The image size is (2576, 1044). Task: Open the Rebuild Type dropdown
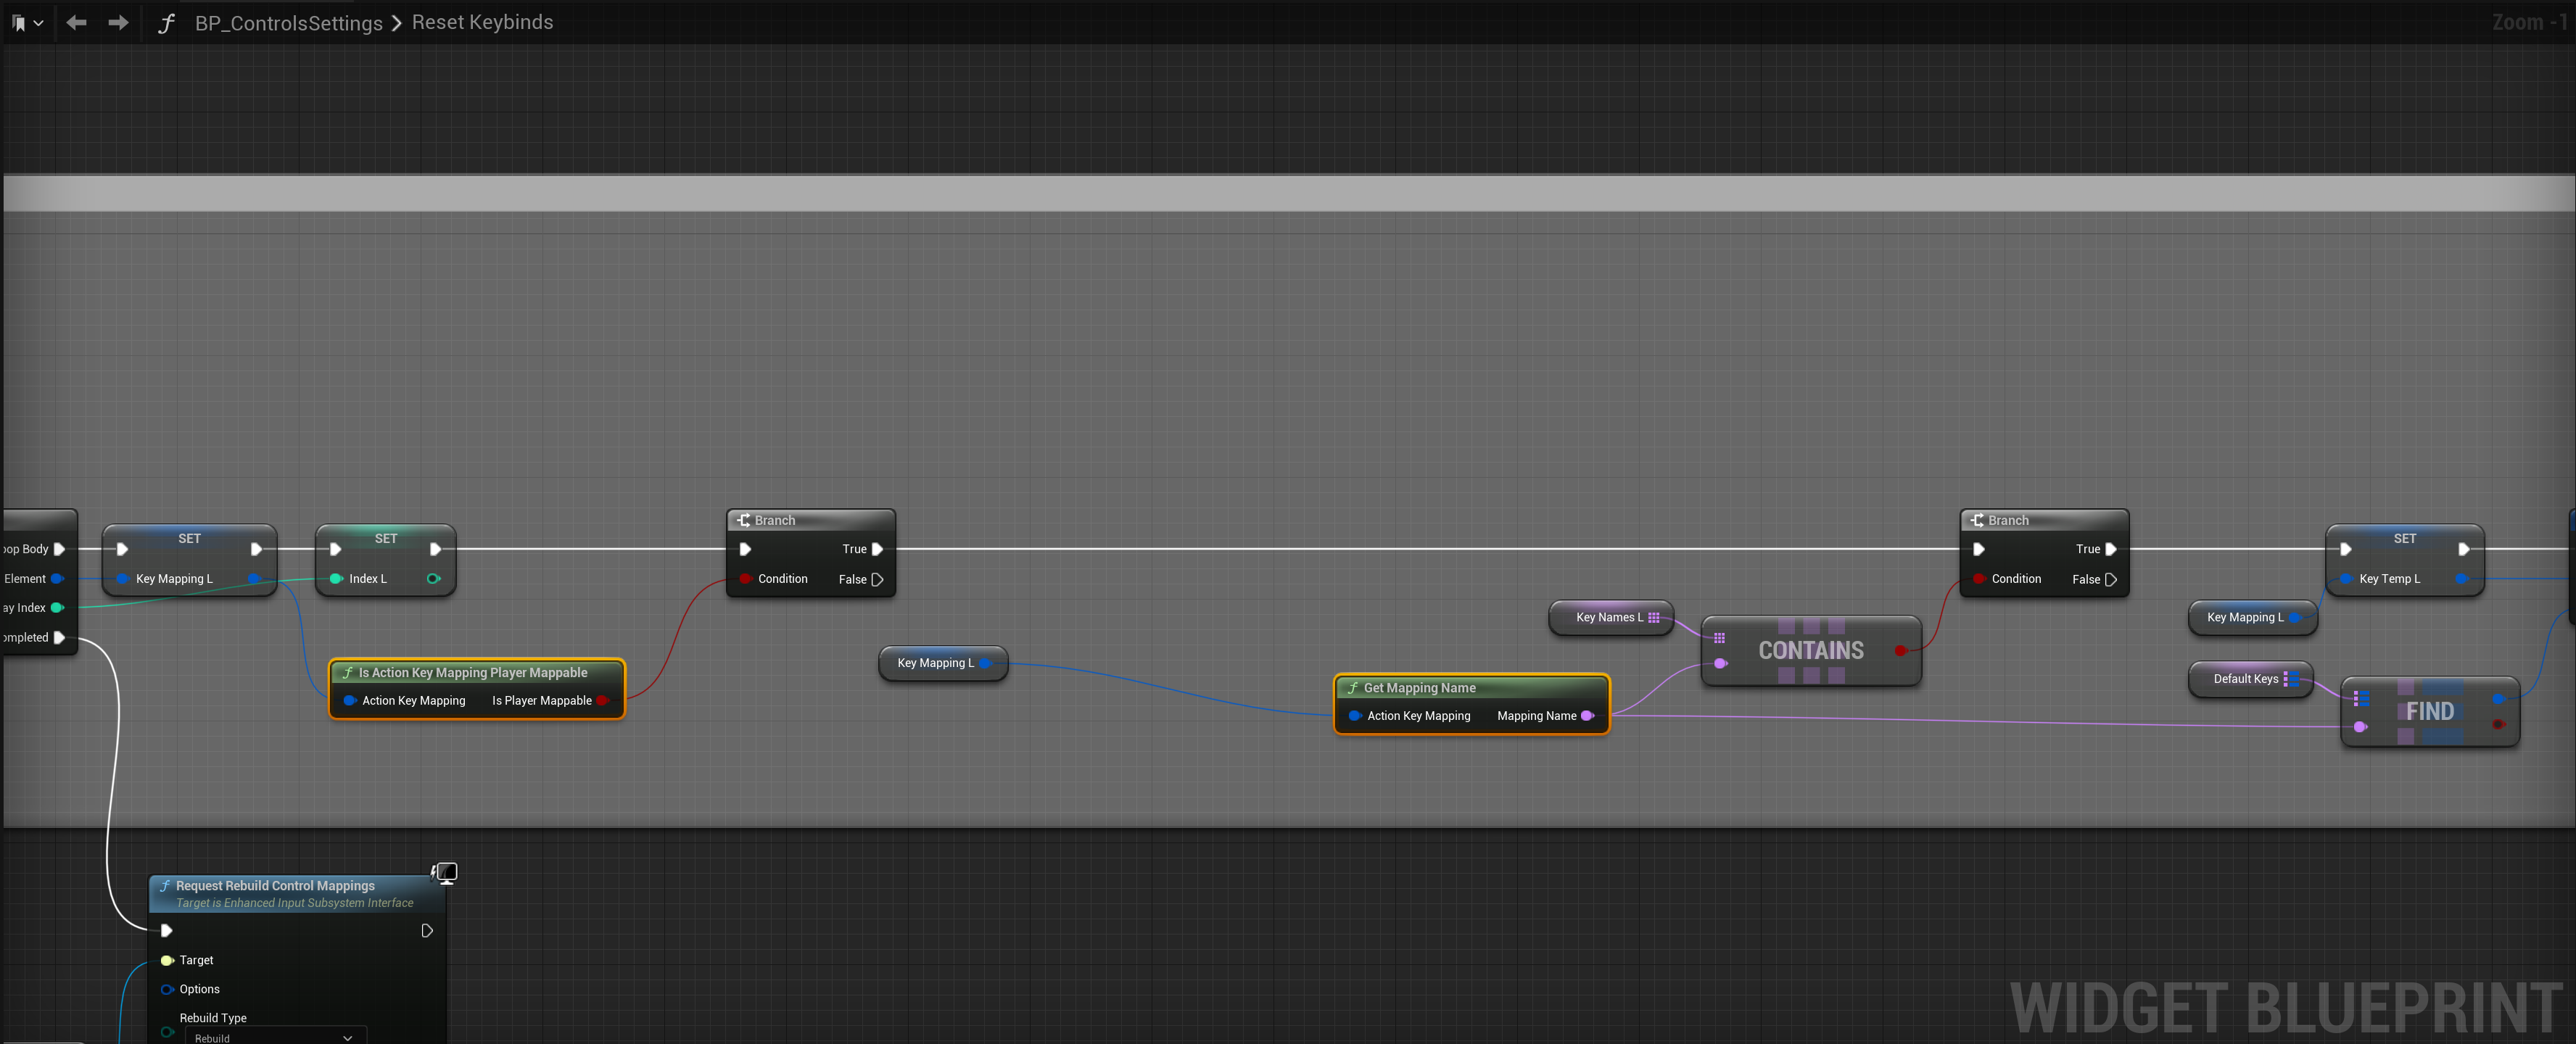tap(275, 1037)
